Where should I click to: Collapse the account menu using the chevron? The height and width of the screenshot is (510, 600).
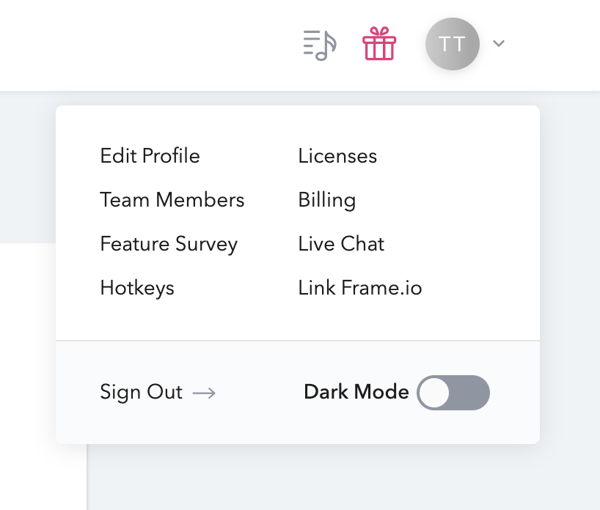coord(499,44)
